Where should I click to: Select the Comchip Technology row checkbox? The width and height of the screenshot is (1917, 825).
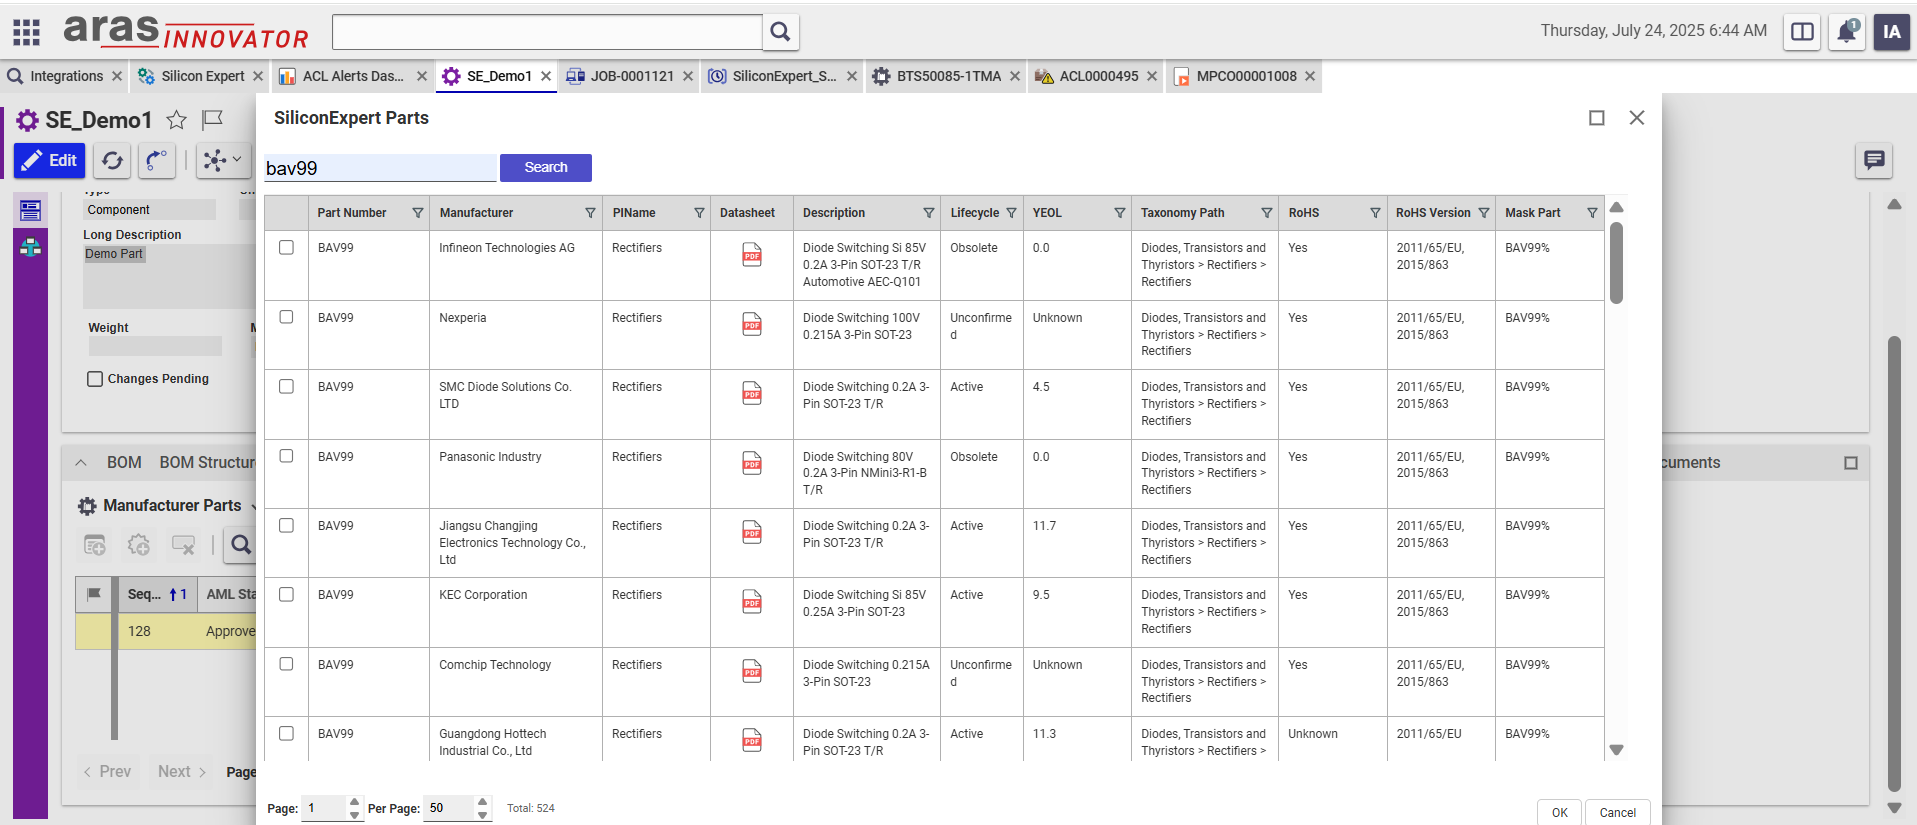(286, 664)
